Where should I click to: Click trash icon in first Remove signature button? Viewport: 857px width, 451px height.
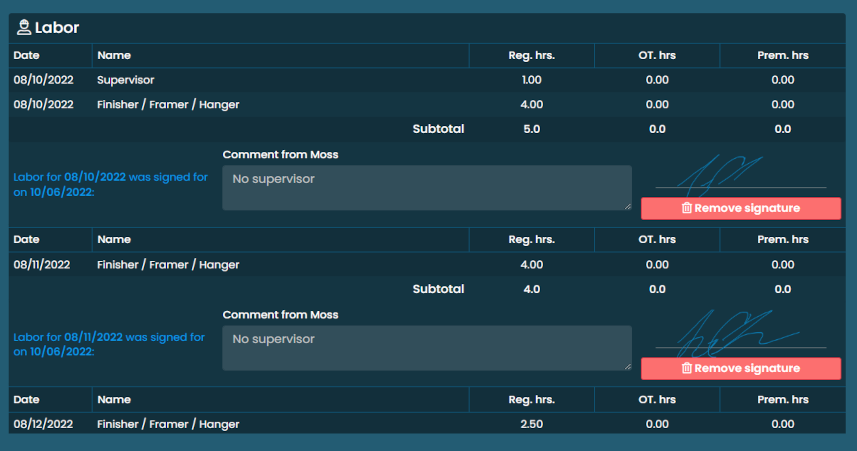point(686,208)
